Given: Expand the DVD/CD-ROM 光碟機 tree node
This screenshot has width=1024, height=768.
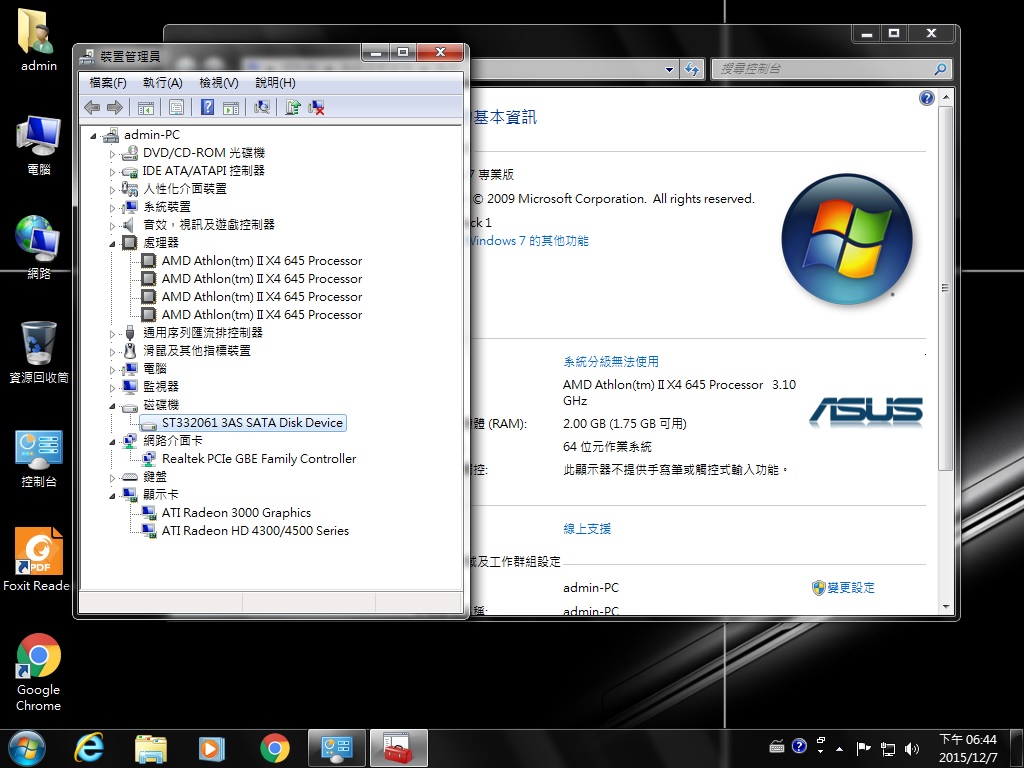Looking at the screenshot, I should click(113, 154).
